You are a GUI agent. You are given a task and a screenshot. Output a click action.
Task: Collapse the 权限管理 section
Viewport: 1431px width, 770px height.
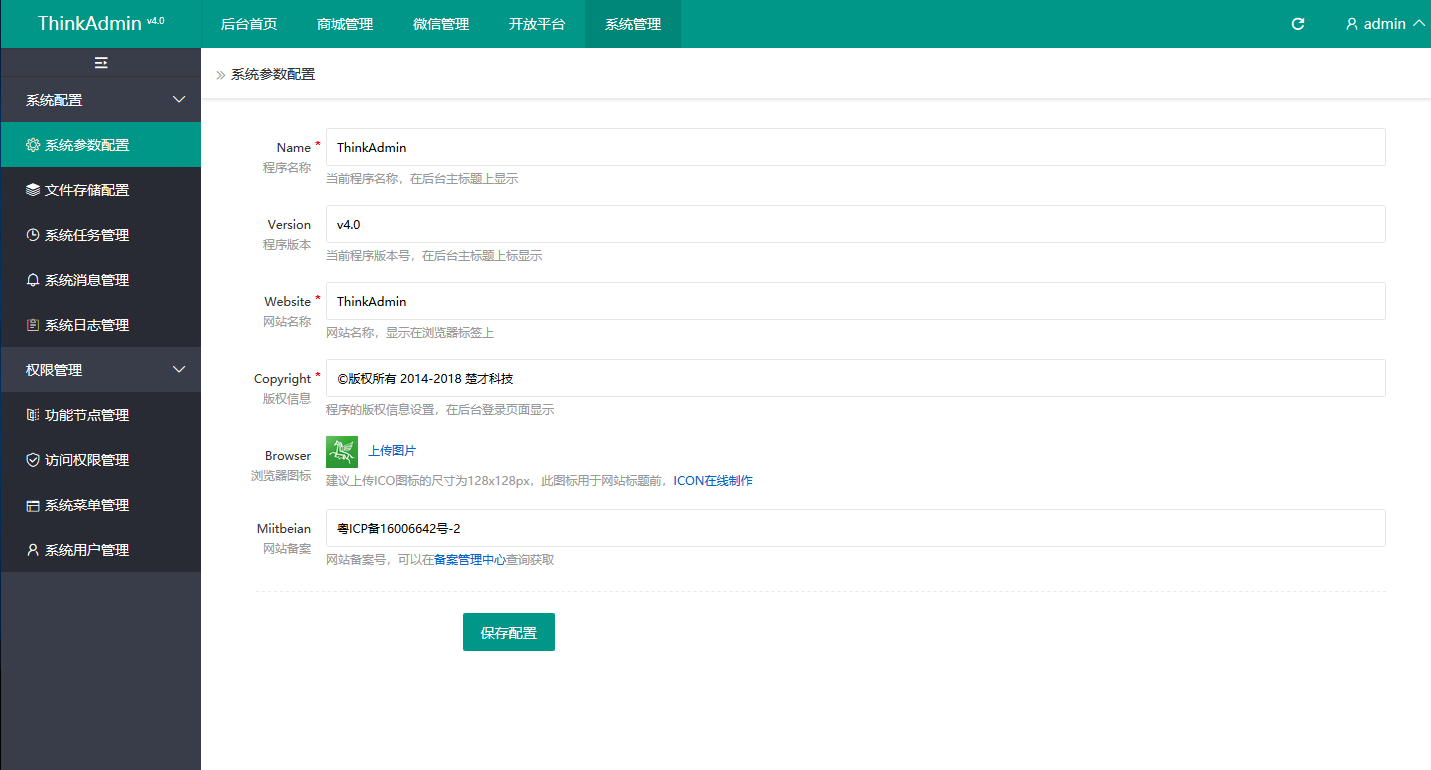click(100, 369)
